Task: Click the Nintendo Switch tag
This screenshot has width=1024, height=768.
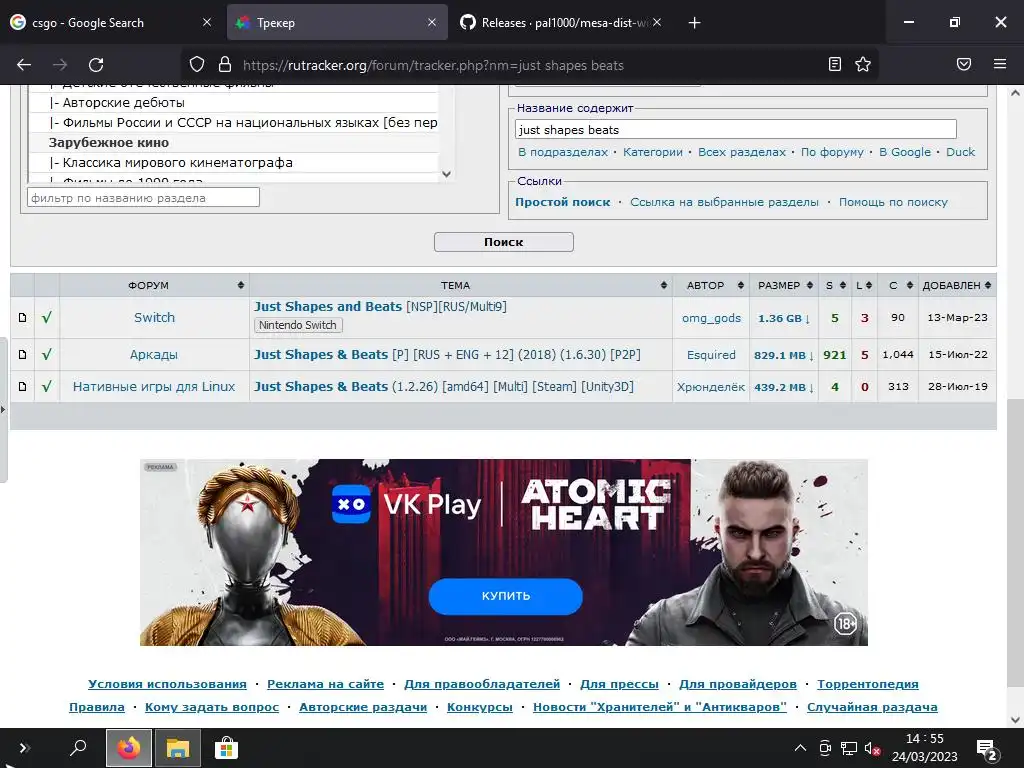Action: coord(298,325)
